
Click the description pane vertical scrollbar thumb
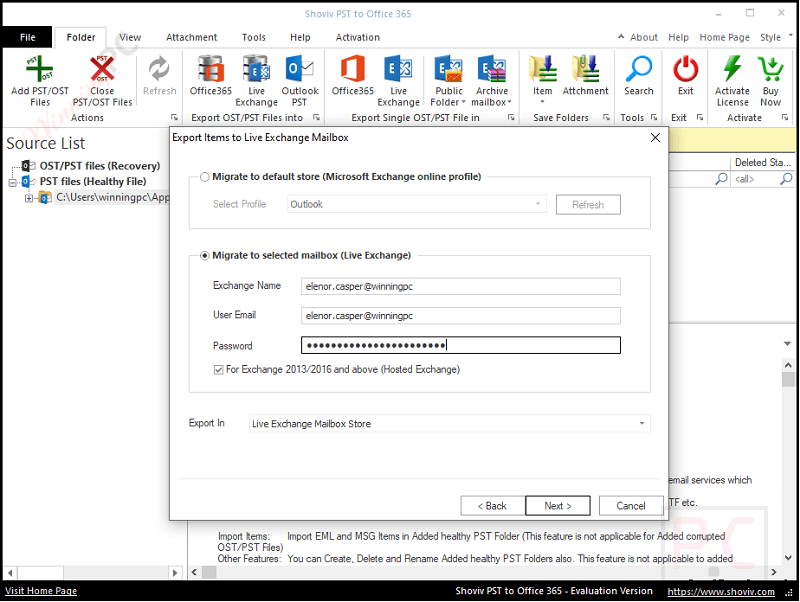click(788, 380)
